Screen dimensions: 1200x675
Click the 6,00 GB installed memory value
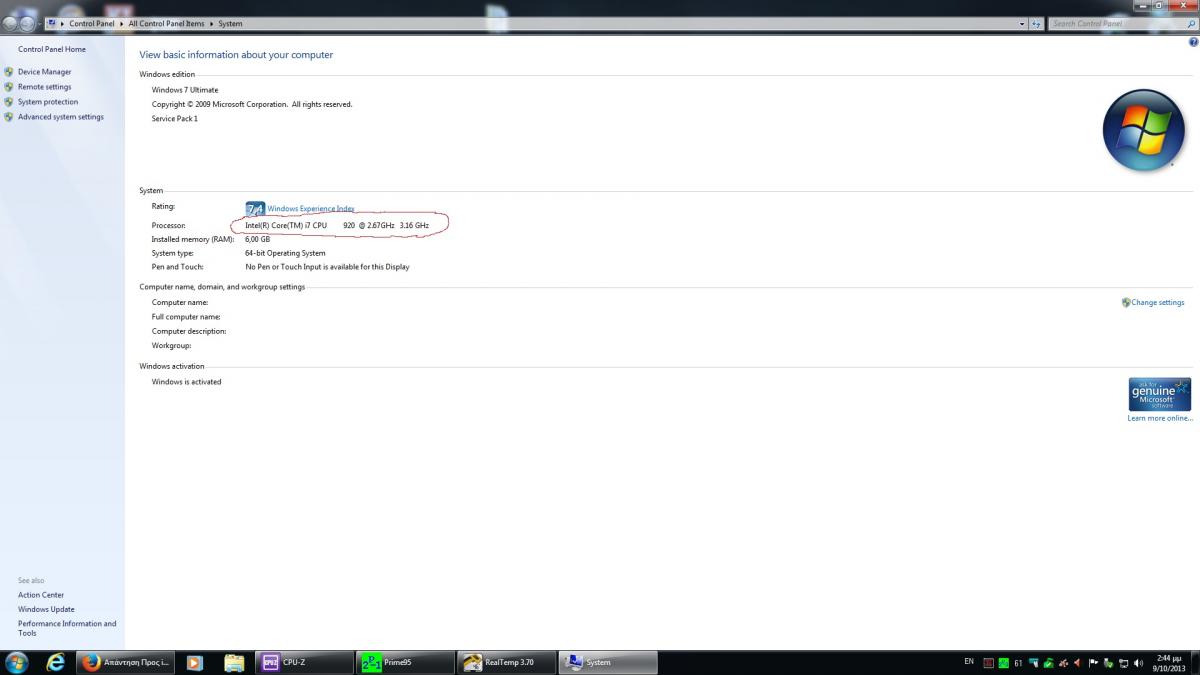click(258, 239)
